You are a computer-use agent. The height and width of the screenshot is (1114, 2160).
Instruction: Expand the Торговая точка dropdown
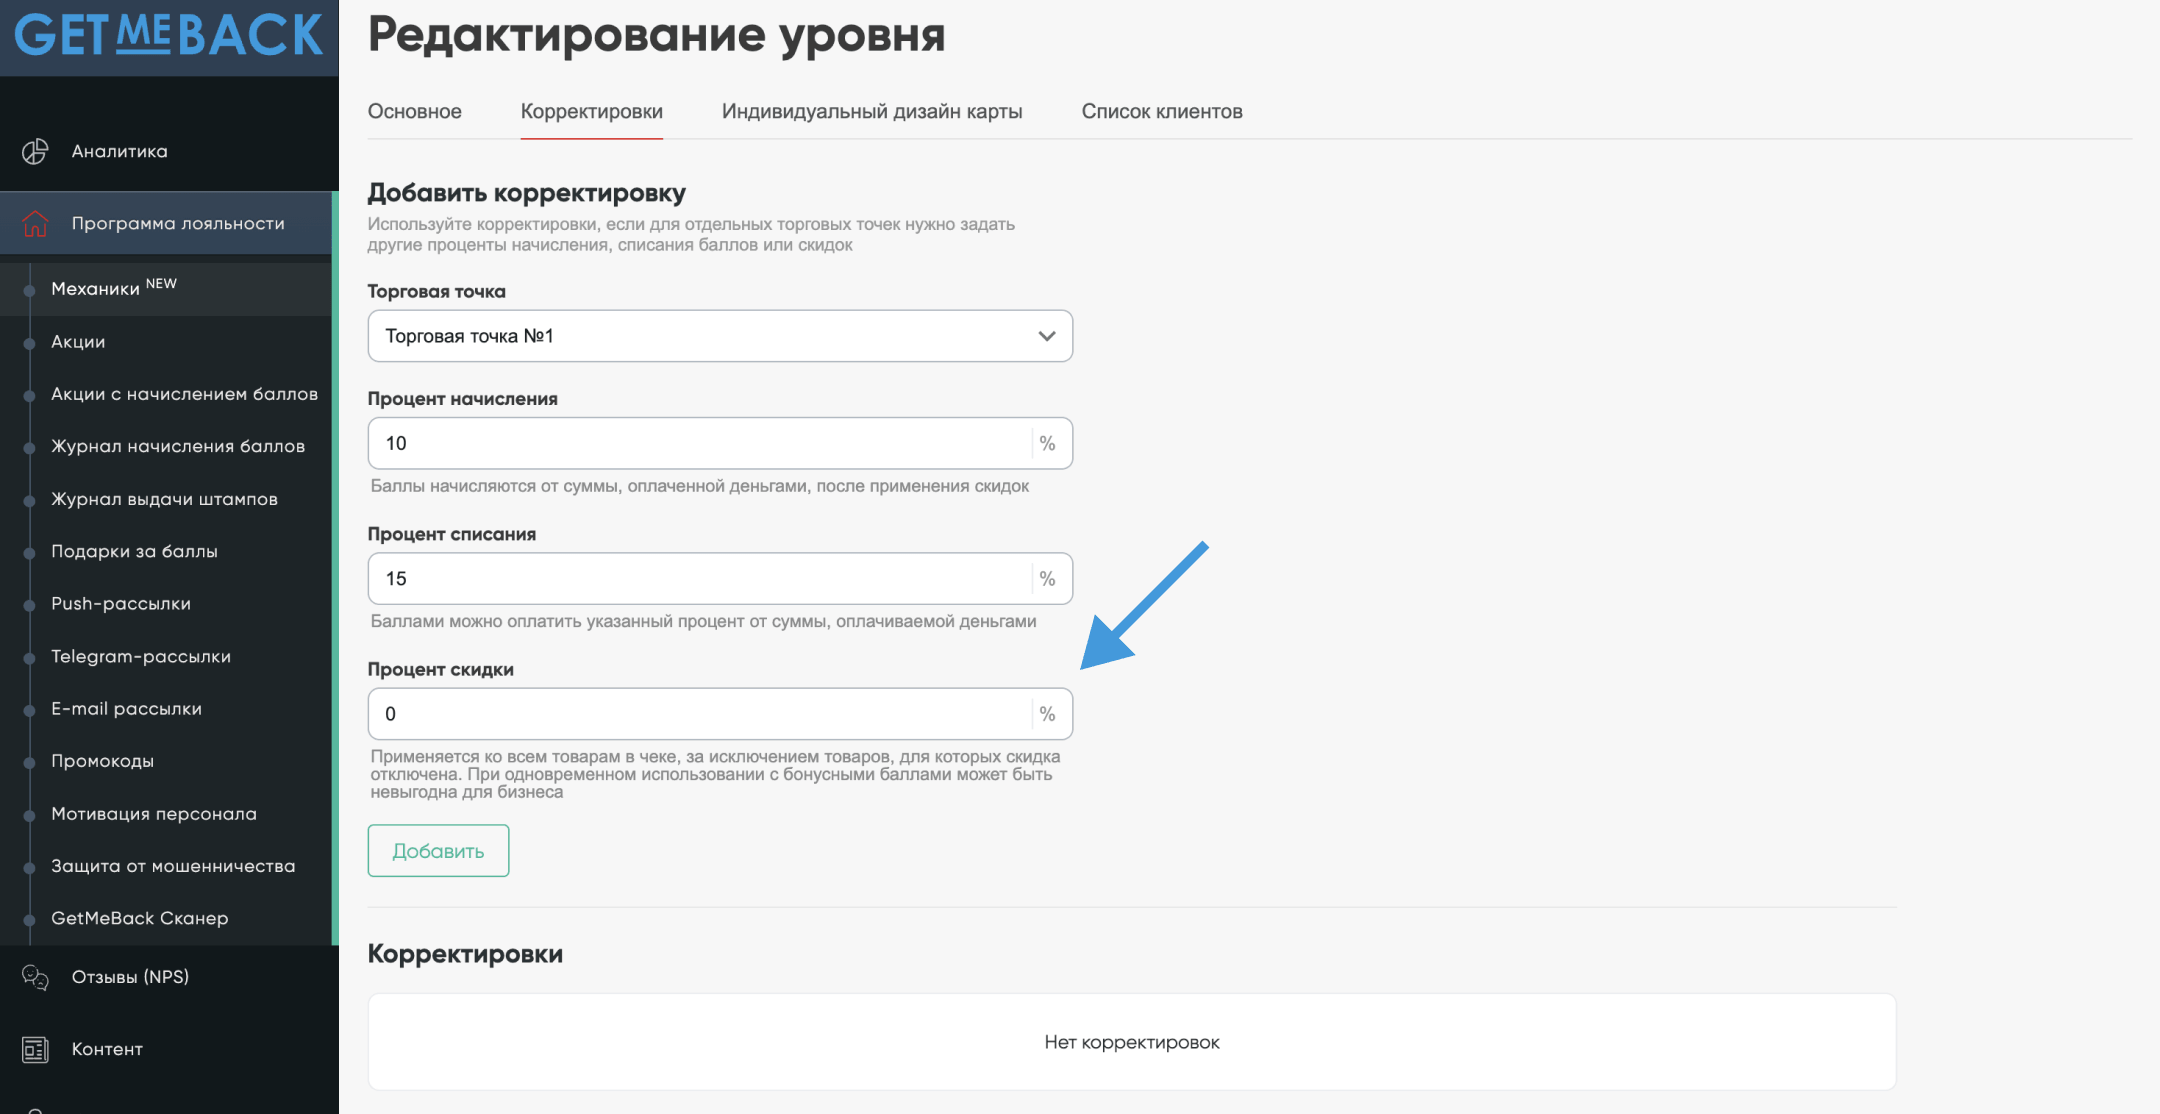pos(1046,336)
